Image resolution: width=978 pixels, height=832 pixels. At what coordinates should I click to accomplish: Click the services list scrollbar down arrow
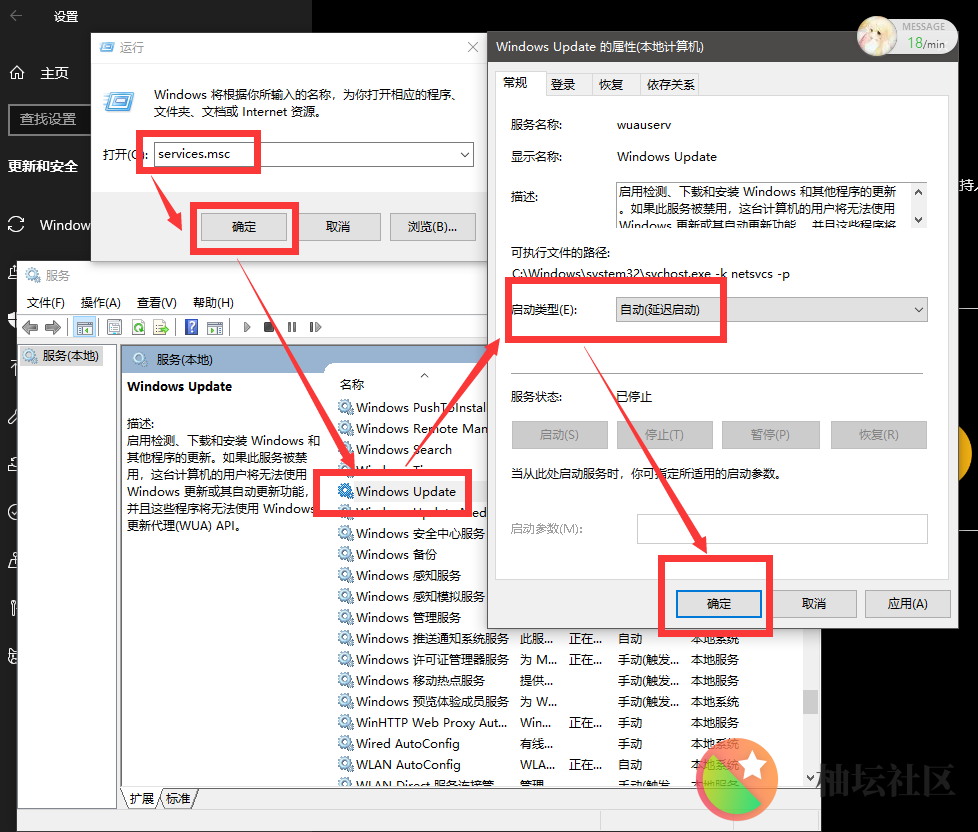click(x=810, y=777)
